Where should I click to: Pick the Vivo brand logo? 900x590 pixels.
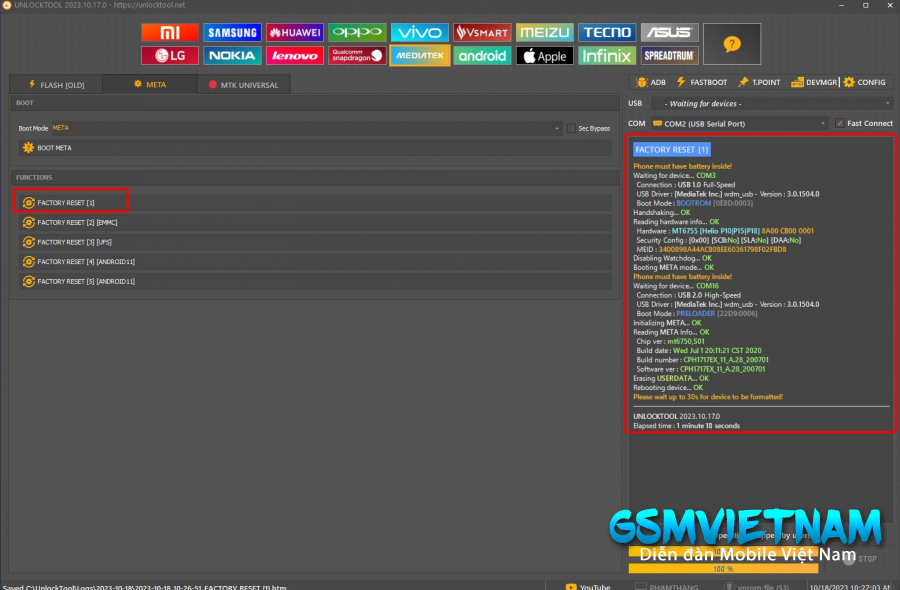tap(420, 33)
